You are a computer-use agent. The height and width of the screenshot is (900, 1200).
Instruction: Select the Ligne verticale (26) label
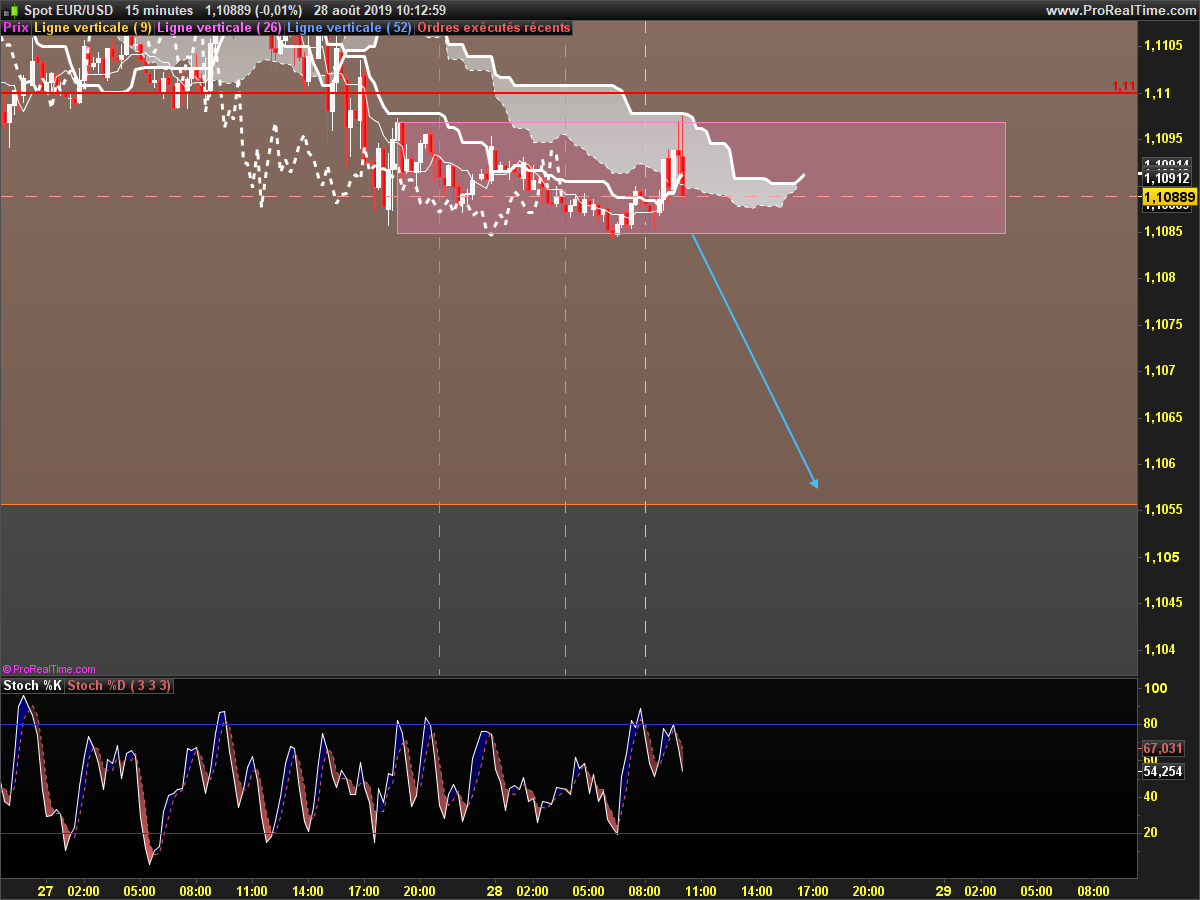pos(220,28)
